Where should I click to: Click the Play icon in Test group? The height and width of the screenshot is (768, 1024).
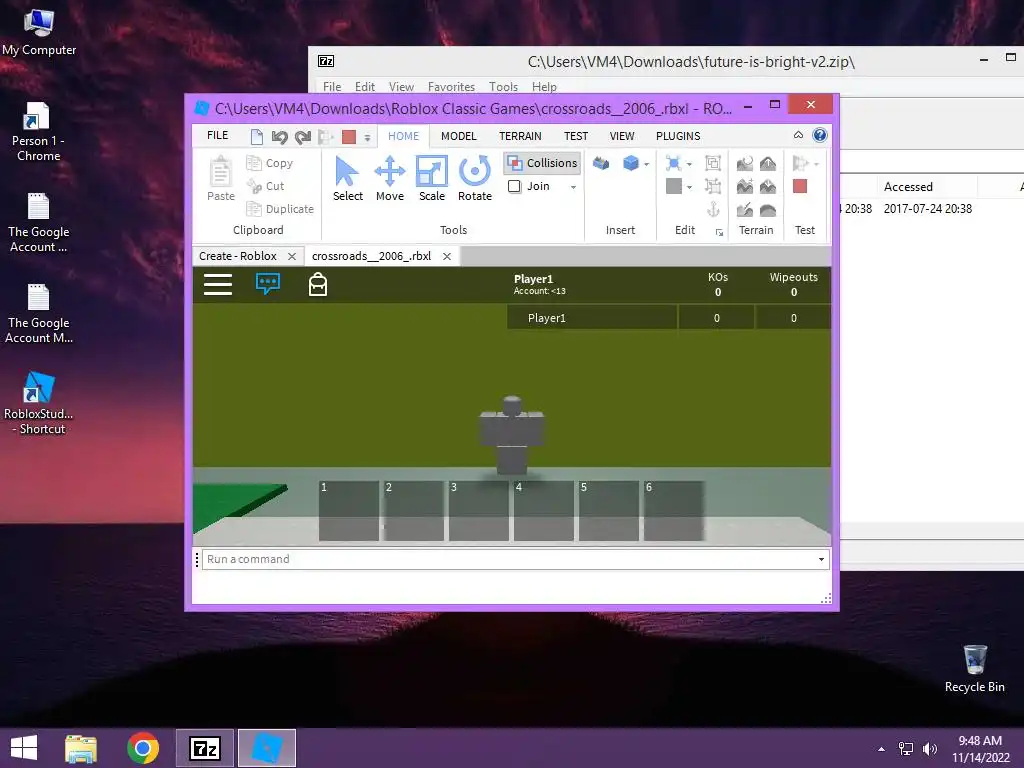click(800, 163)
